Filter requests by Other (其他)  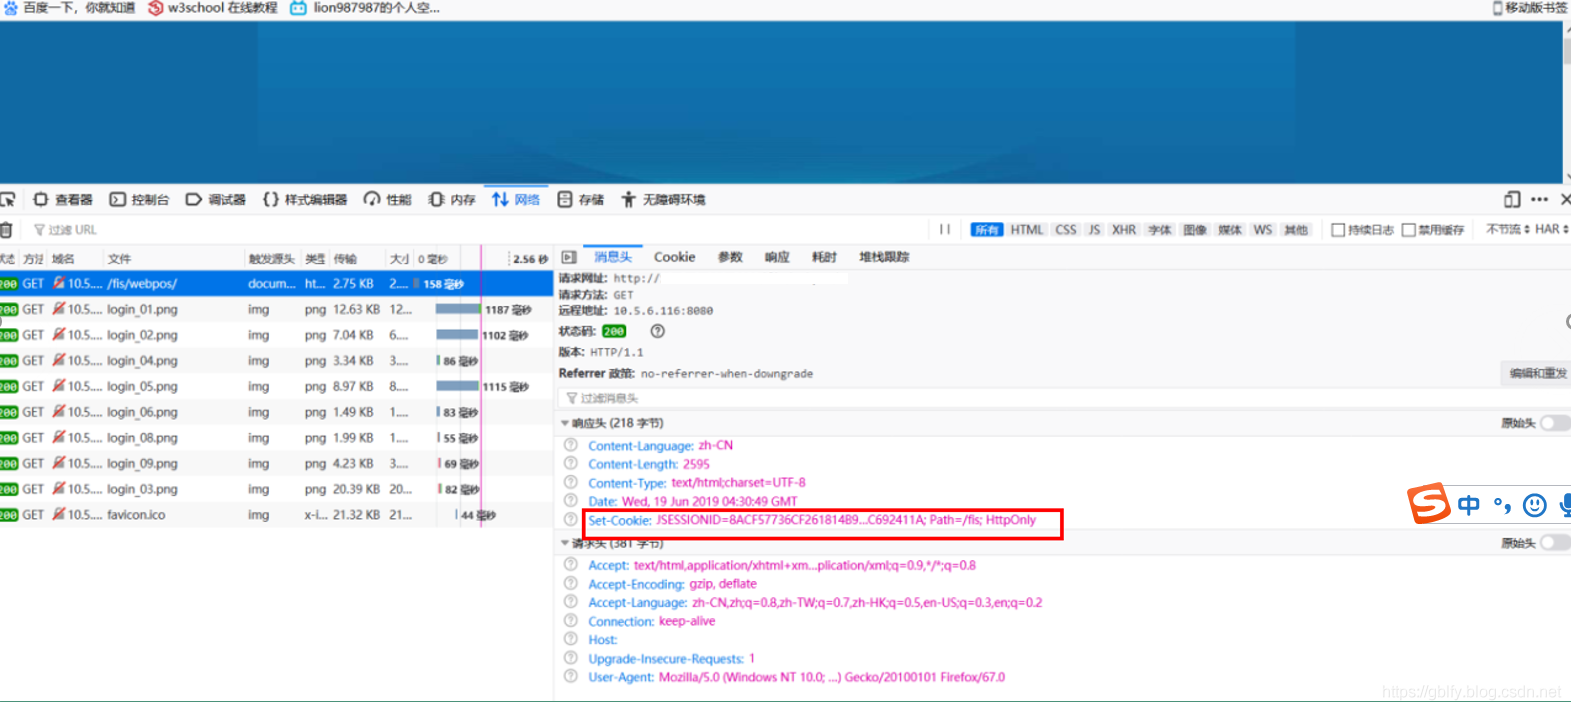point(1296,230)
